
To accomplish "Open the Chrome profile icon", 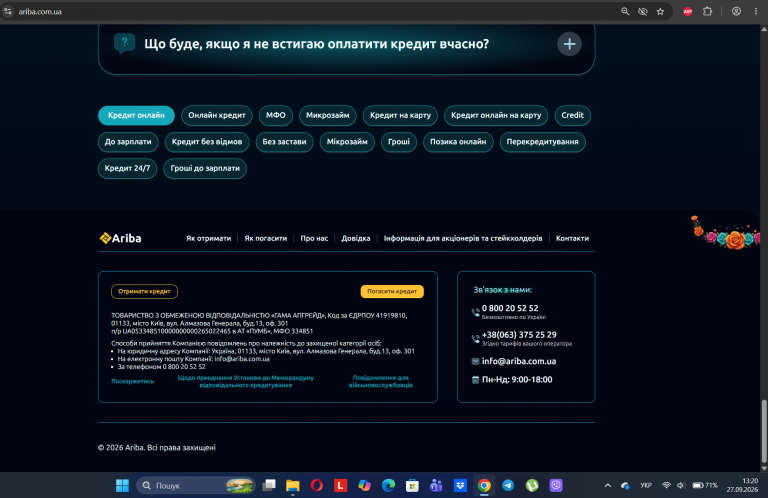I will [736, 11].
